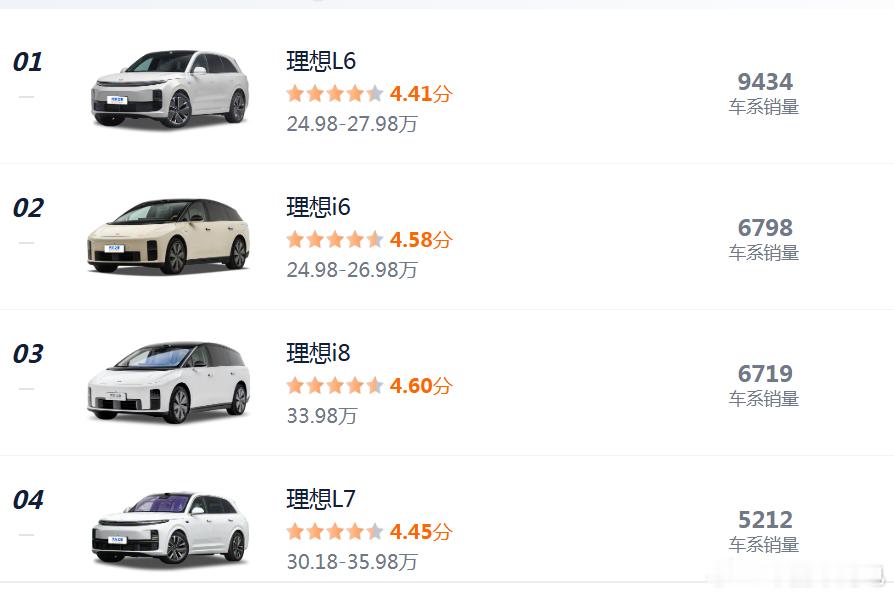
Task: Click the 24.98-26.98万 price range
Action: (352, 270)
